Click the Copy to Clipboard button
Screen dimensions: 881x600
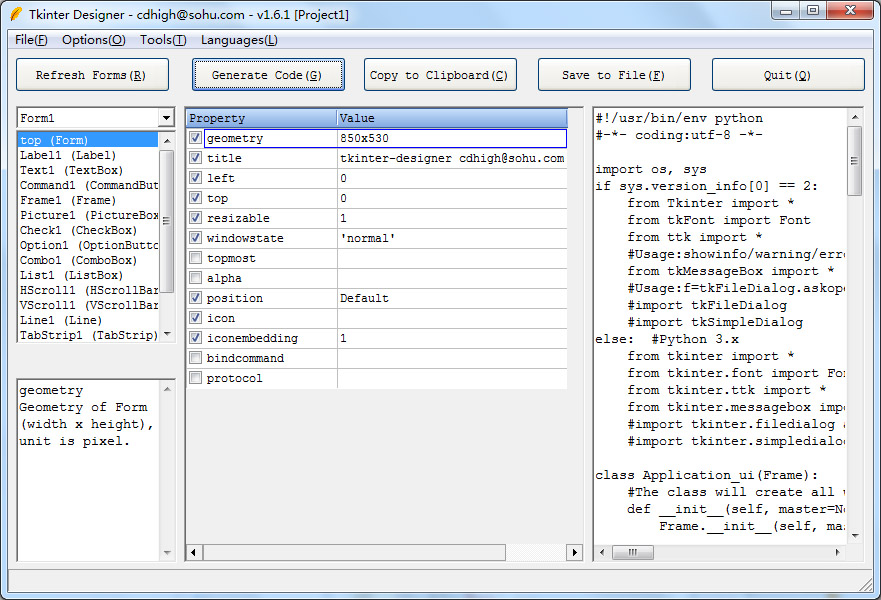(440, 74)
